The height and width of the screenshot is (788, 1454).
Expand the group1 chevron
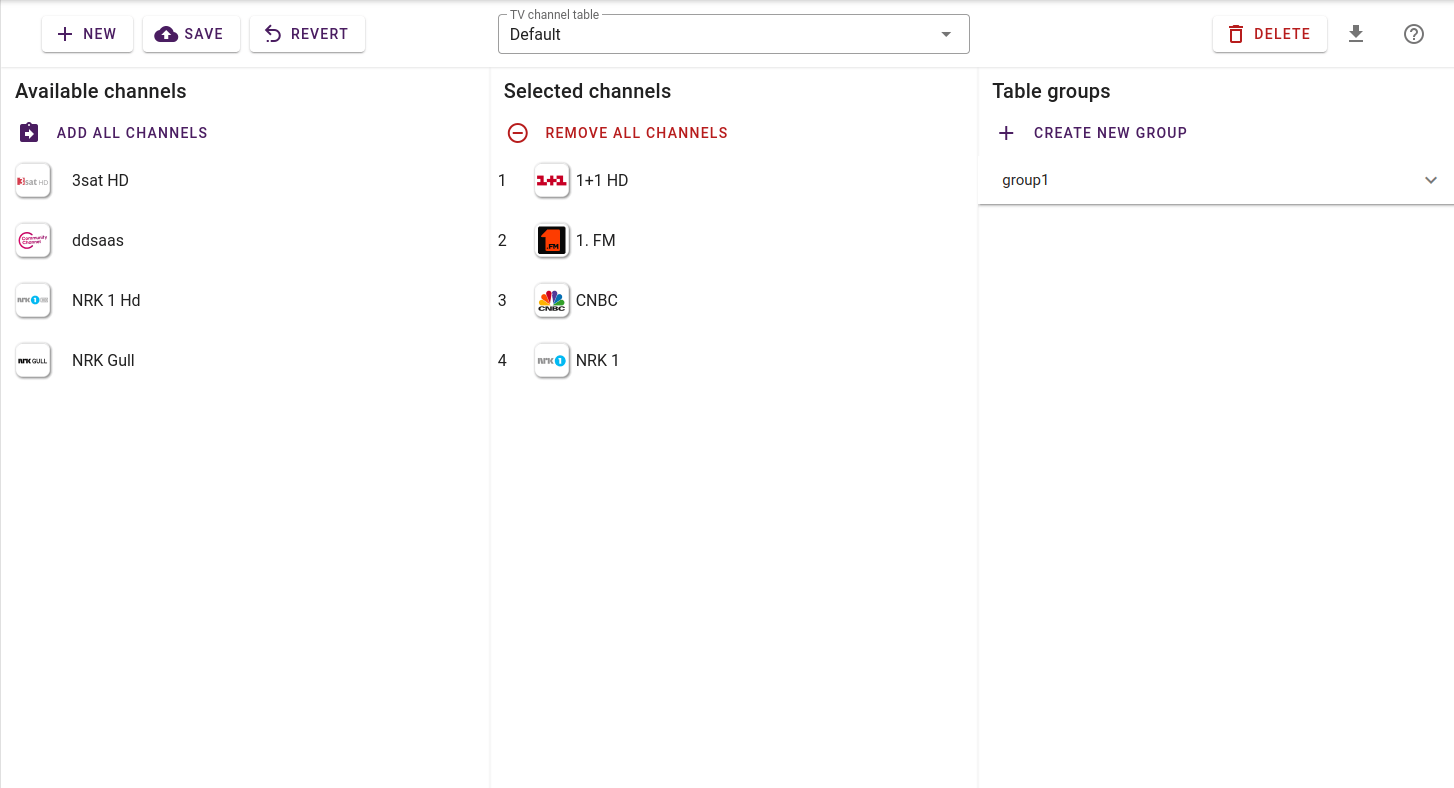[x=1431, y=181]
